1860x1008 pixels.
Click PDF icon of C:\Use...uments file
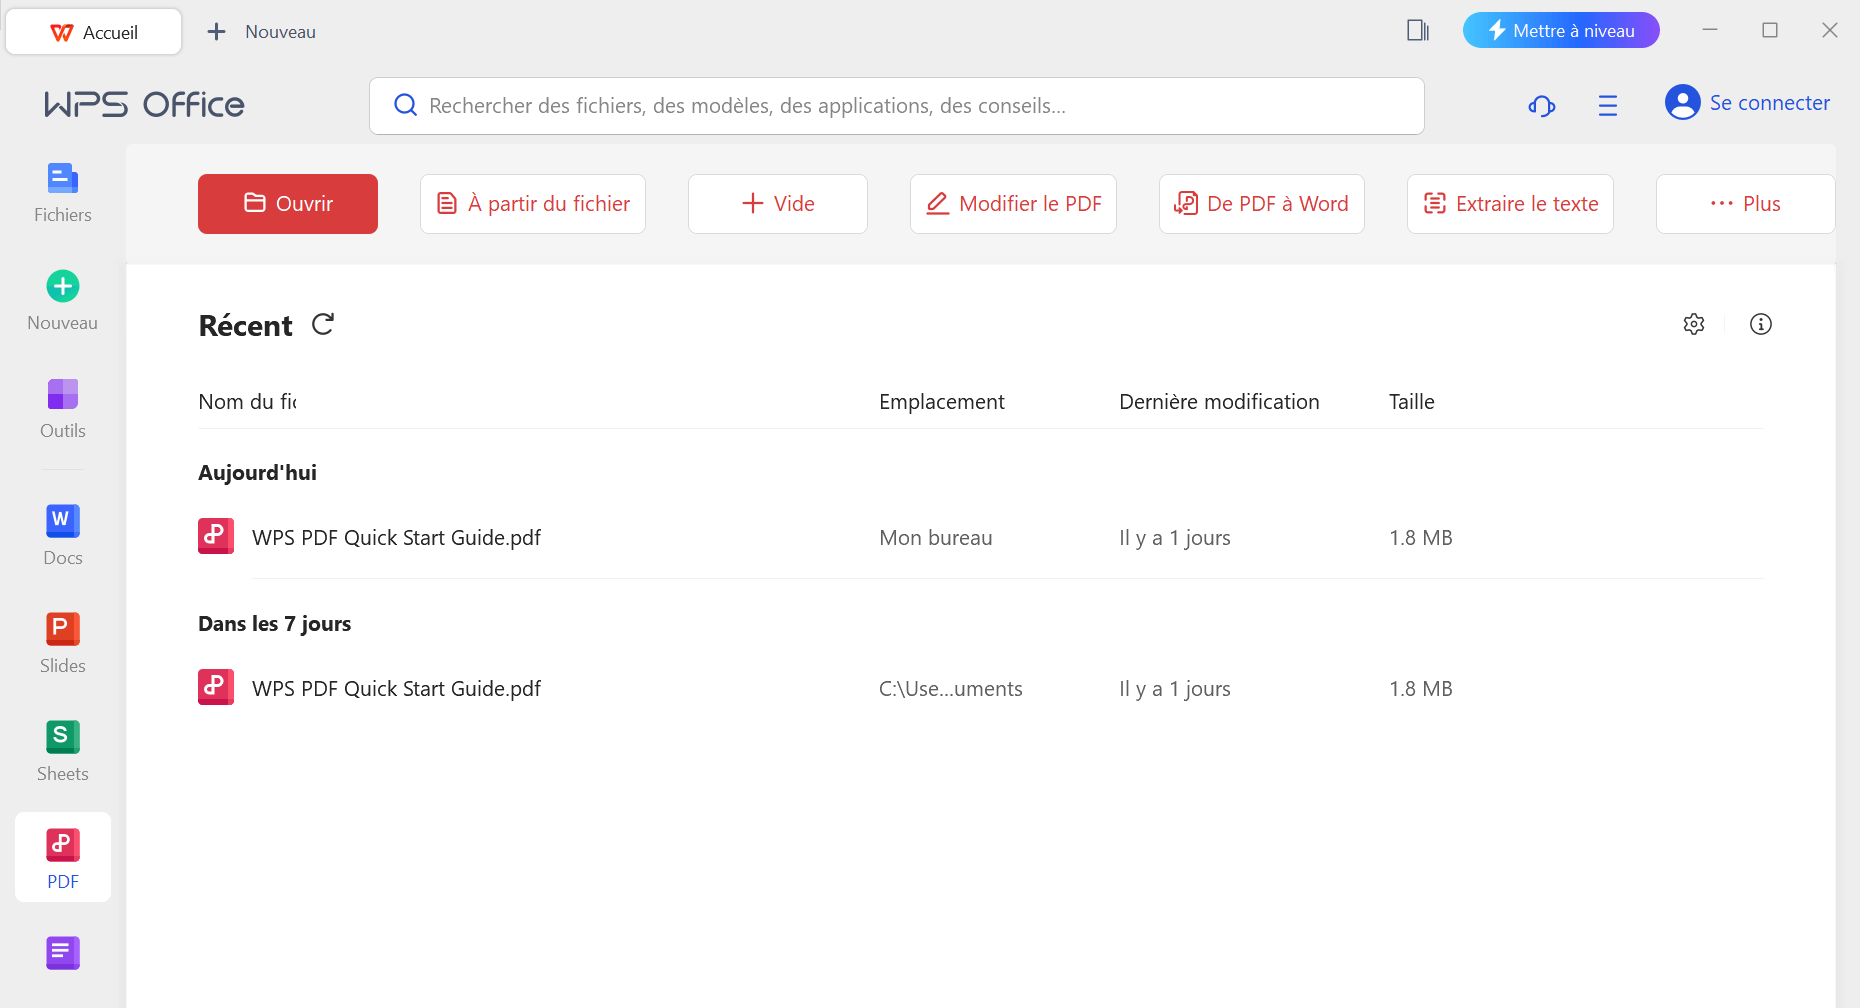(x=216, y=687)
